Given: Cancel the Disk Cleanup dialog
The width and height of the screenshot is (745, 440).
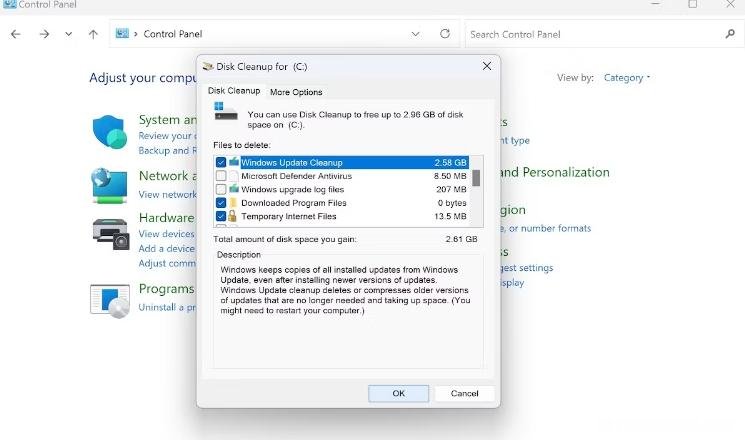Looking at the screenshot, I should [464, 393].
